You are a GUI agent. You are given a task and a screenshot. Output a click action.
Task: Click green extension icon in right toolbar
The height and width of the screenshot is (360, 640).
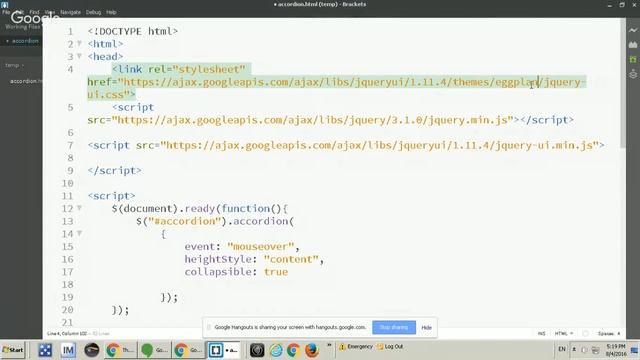[633, 60]
